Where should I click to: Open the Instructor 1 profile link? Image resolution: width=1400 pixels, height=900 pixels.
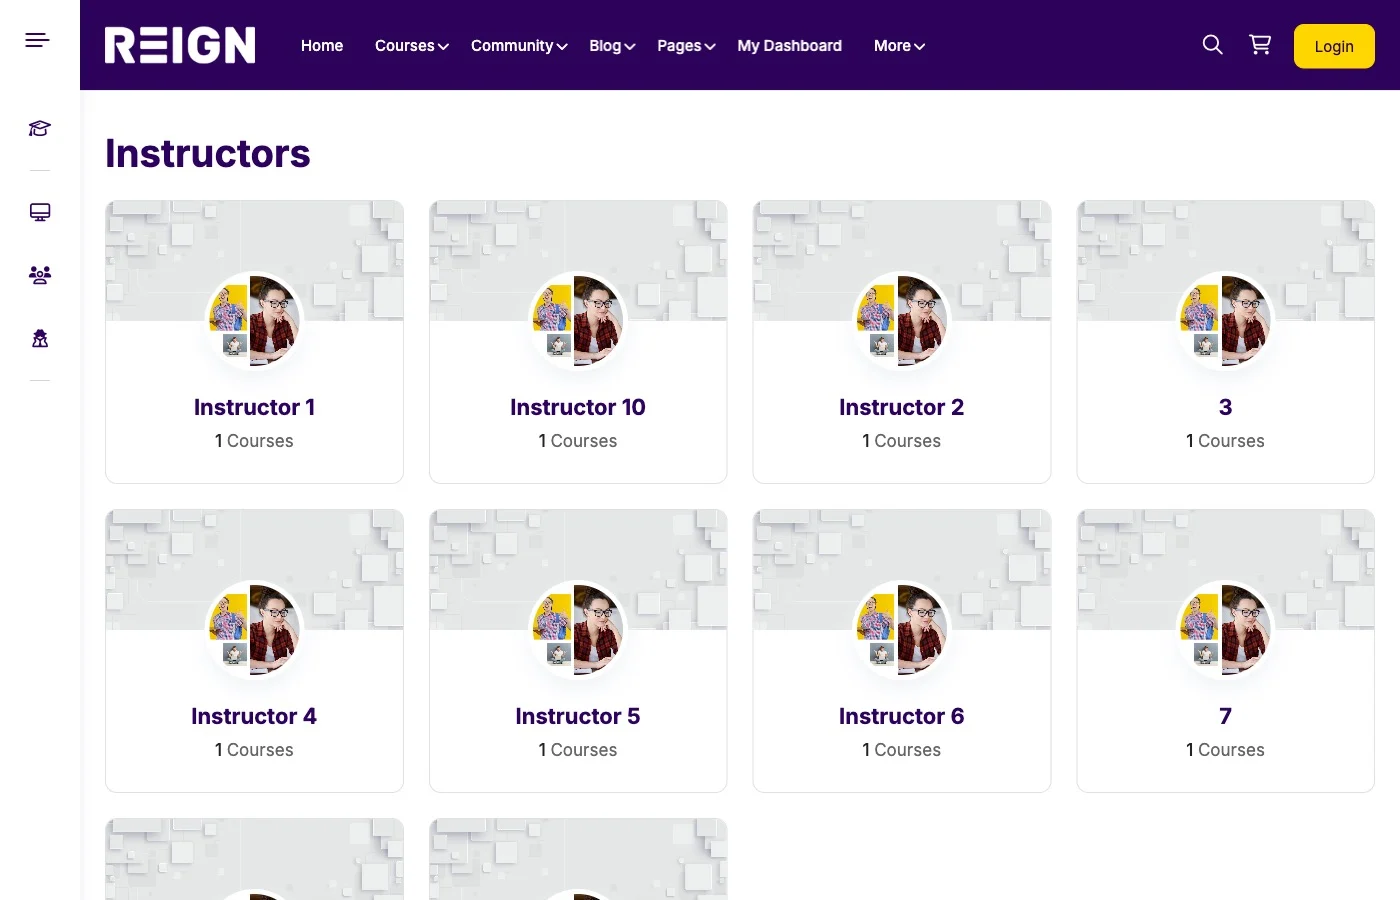point(254,407)
